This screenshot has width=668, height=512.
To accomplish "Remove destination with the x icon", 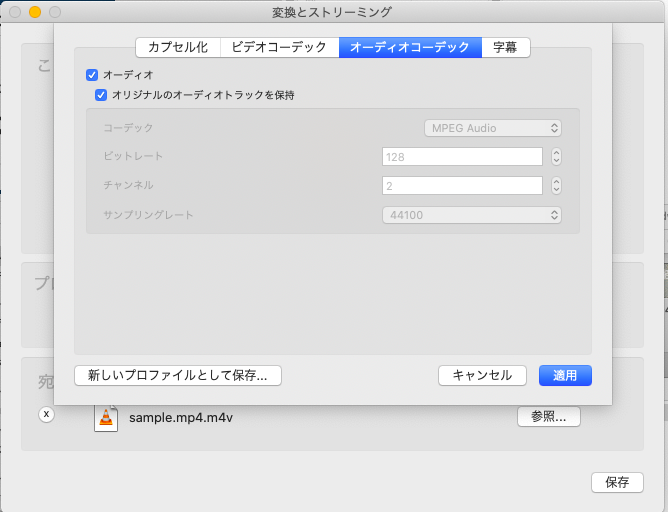I will (46, 414).
